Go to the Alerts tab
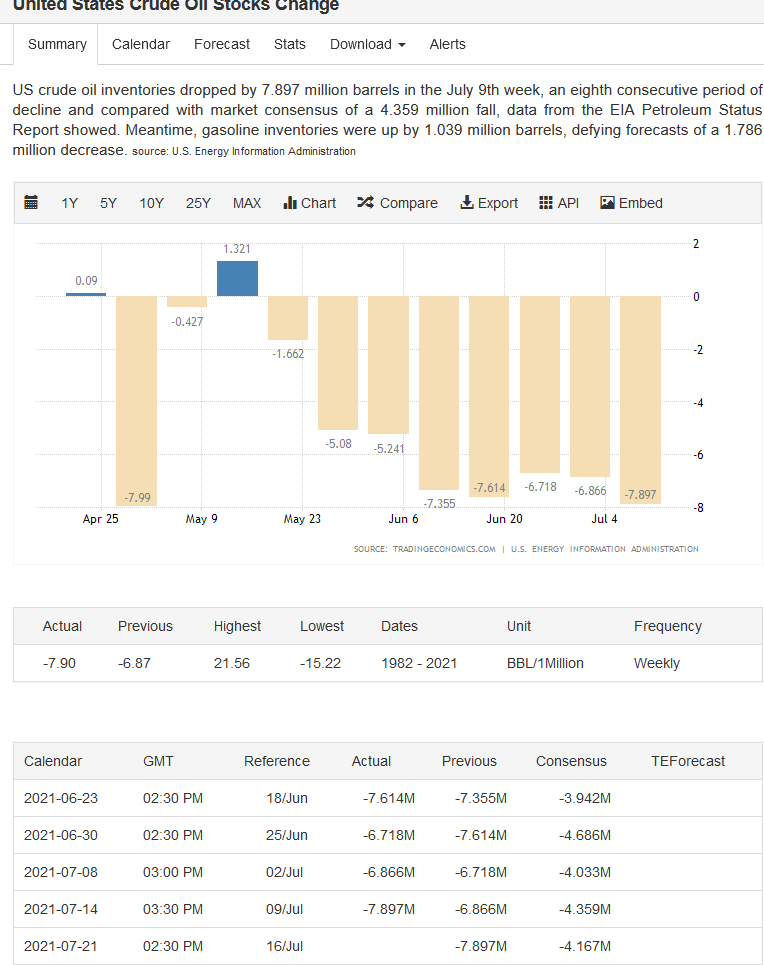Screen dimensions: 764x965 [x=447, y=44]
